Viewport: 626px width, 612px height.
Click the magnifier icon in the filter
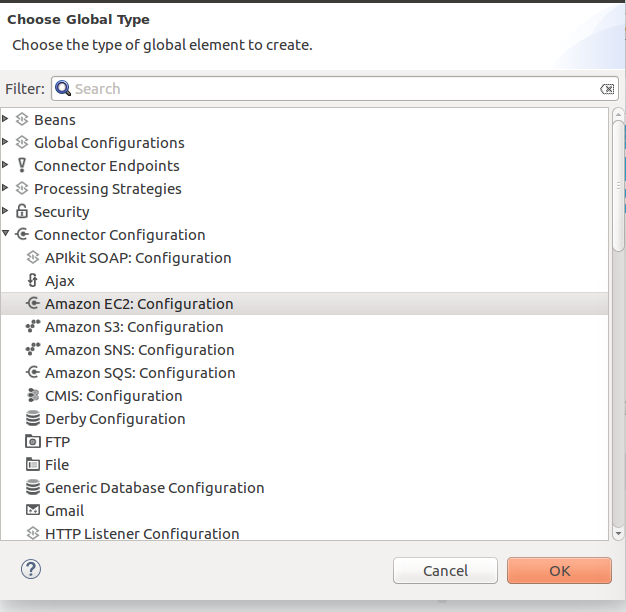[63, 88]
